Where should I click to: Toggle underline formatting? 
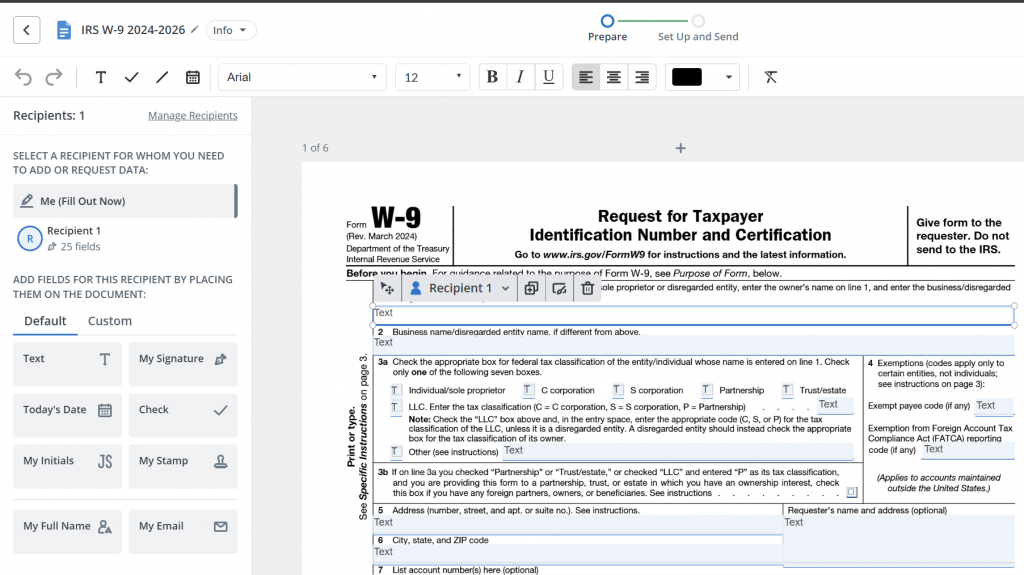point(548,77)
